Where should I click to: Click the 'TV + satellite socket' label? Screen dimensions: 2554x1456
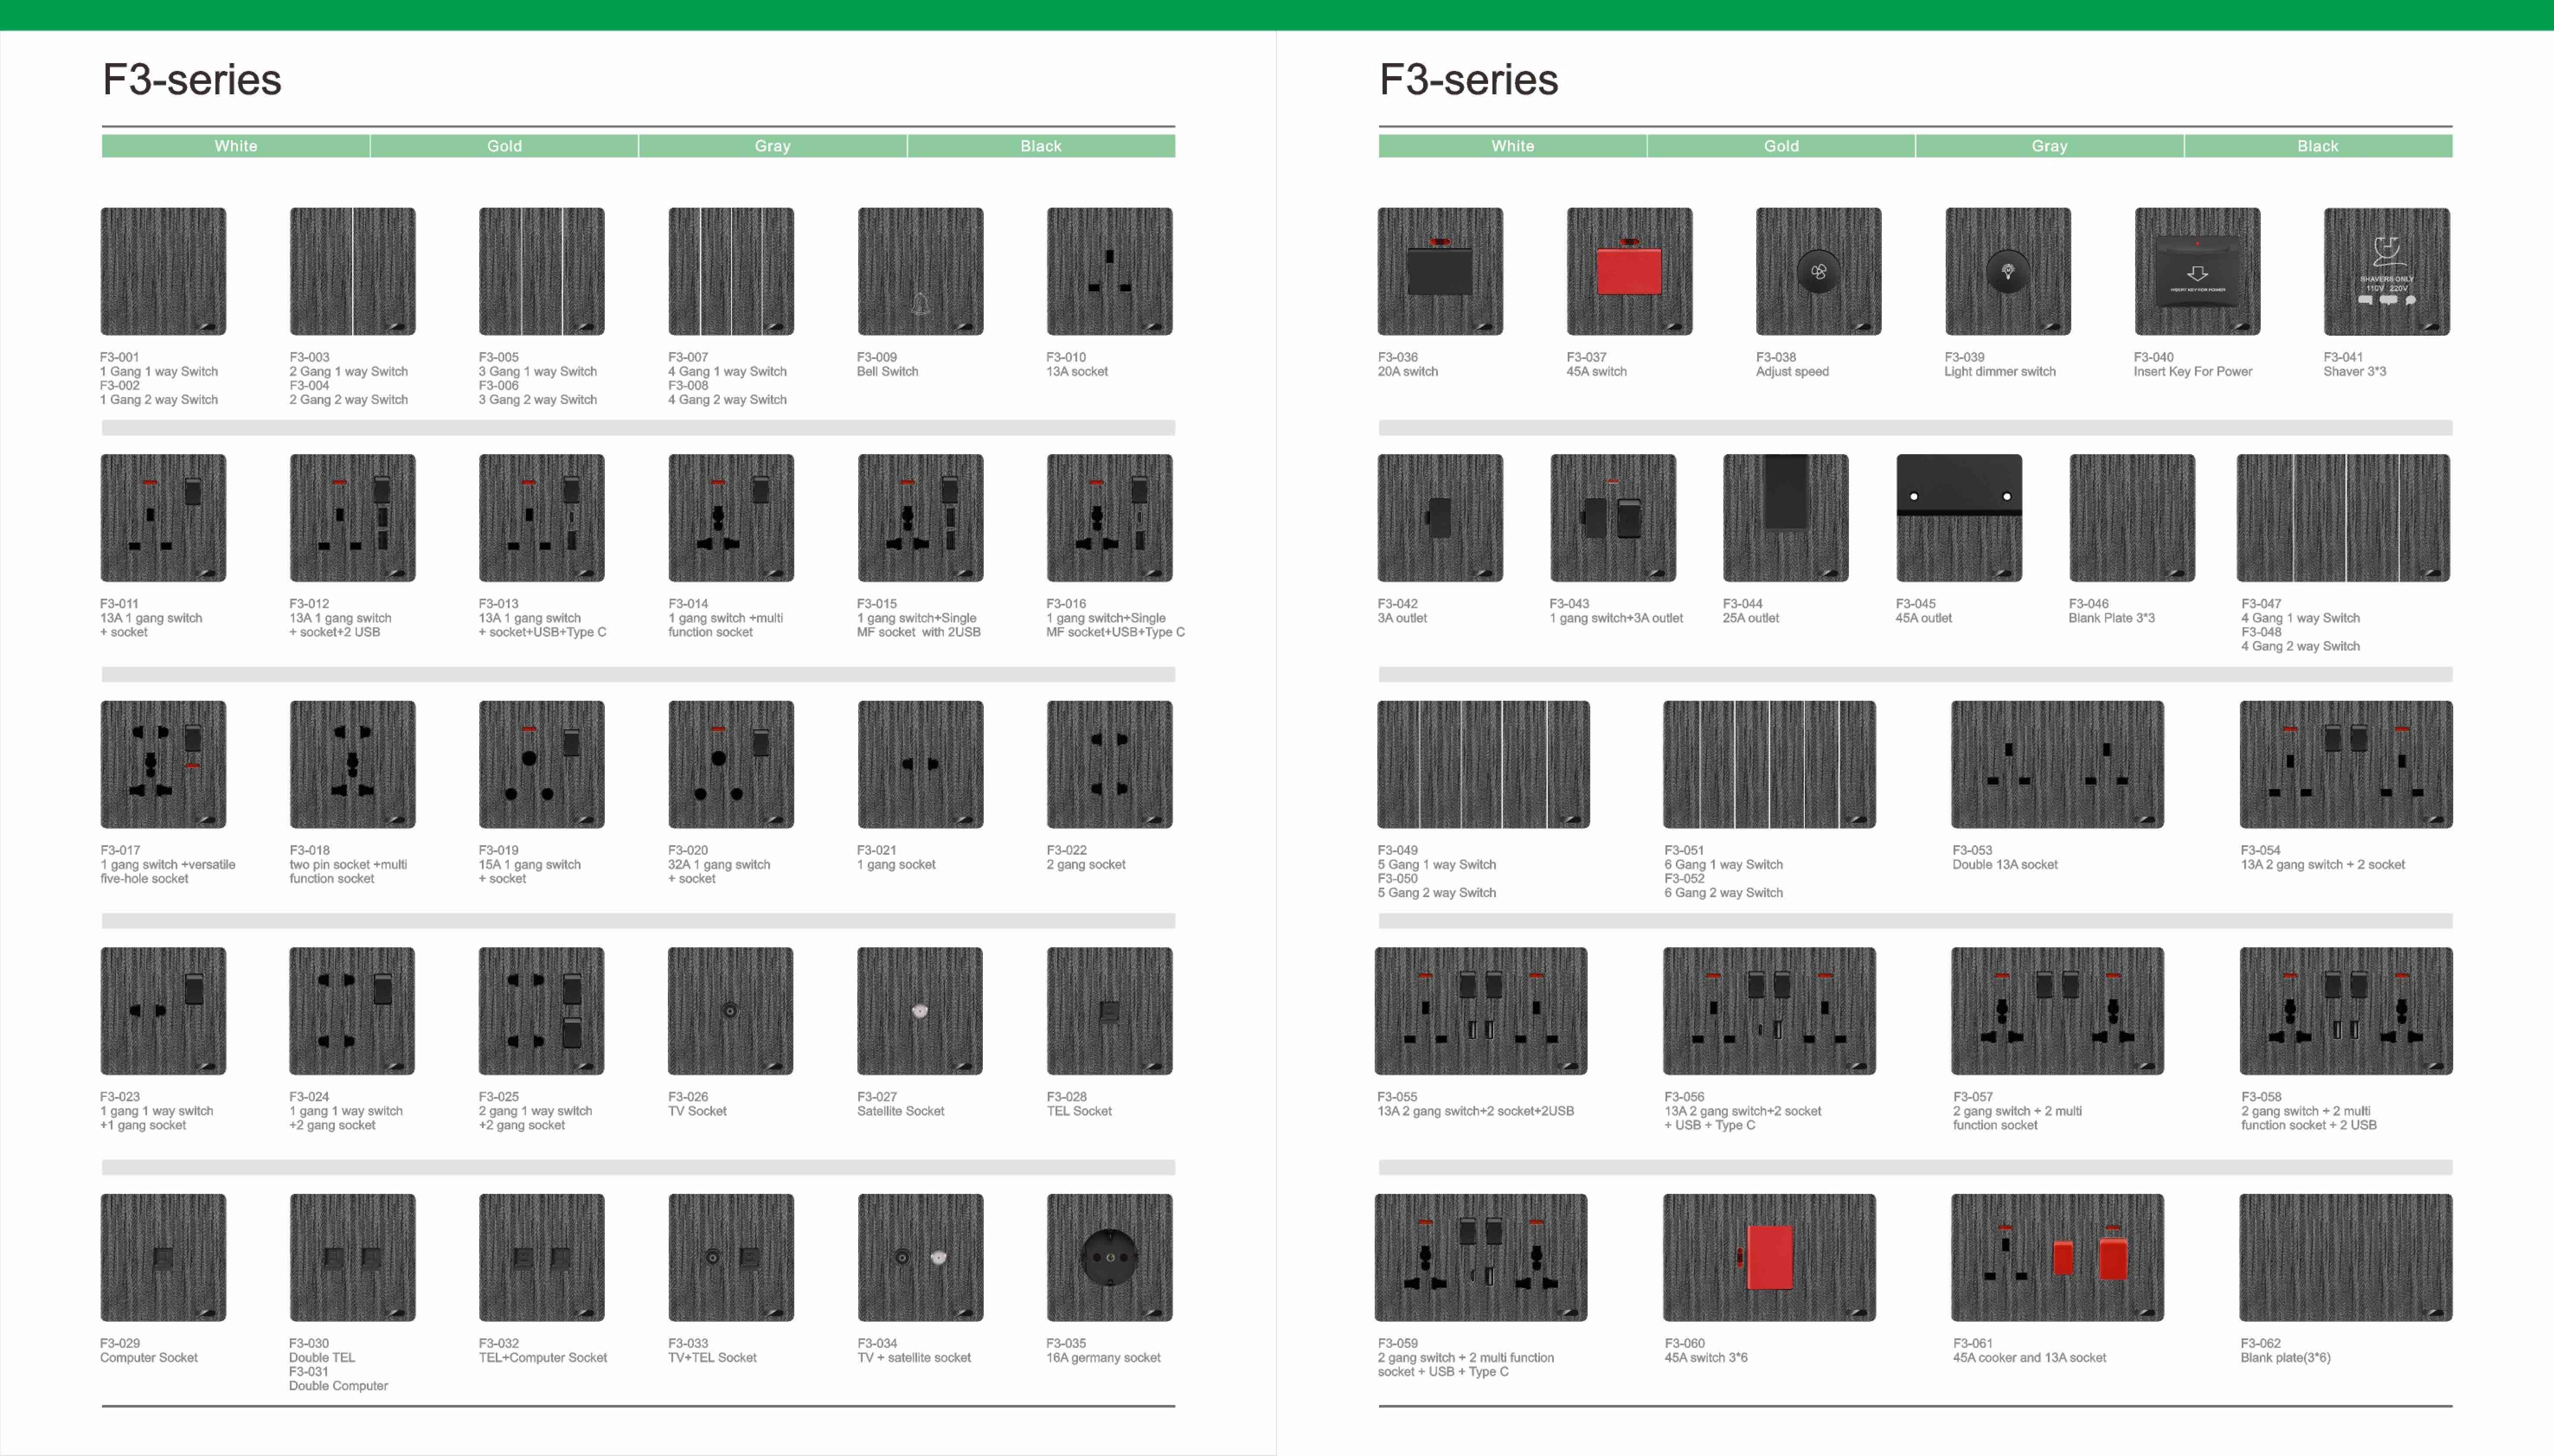(x=914, y=1358)
